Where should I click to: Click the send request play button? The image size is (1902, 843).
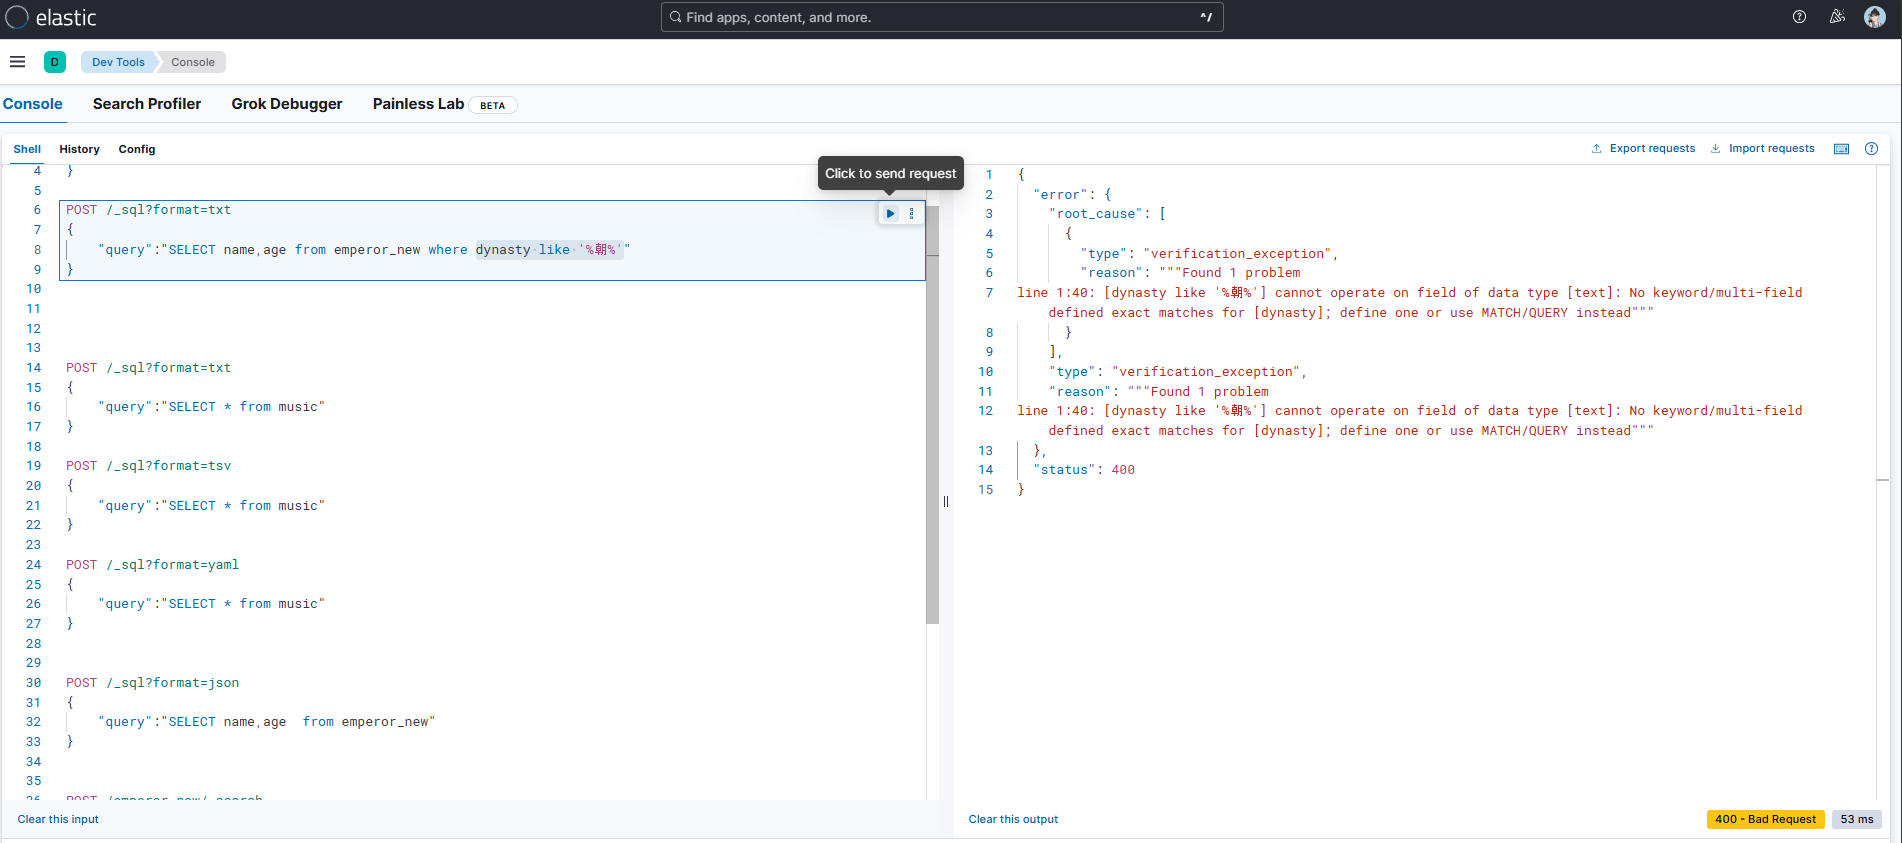click(x=890, y=213)
